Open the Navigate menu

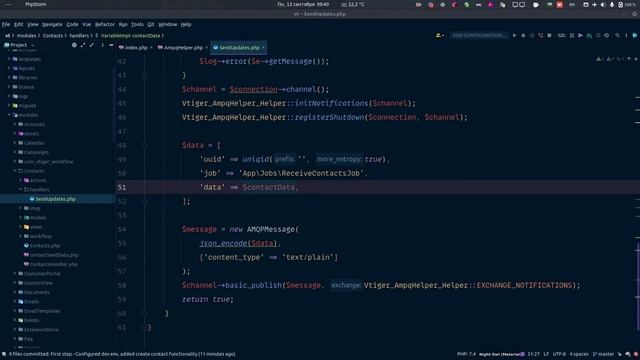tap(52, 24)
